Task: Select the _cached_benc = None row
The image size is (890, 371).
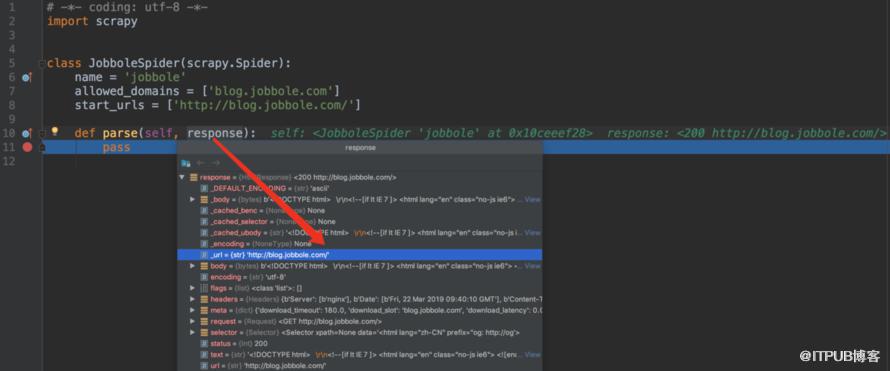Action: (x=360, y=210)
